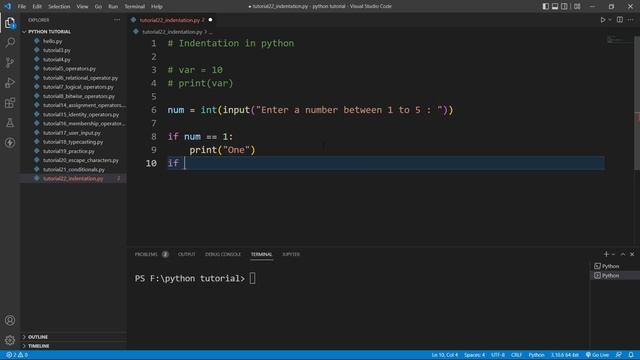This screenshot has width=640, height=360.
Task: Open Source Control view icon
Action: pyautogui.click(x=10, y=62)
